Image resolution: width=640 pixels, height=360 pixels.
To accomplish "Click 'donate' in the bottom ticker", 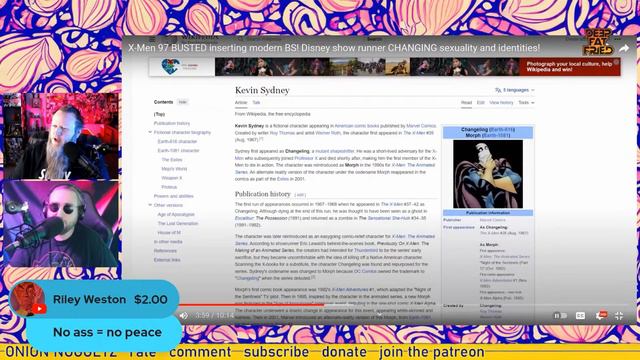I will tap(344, 352).
